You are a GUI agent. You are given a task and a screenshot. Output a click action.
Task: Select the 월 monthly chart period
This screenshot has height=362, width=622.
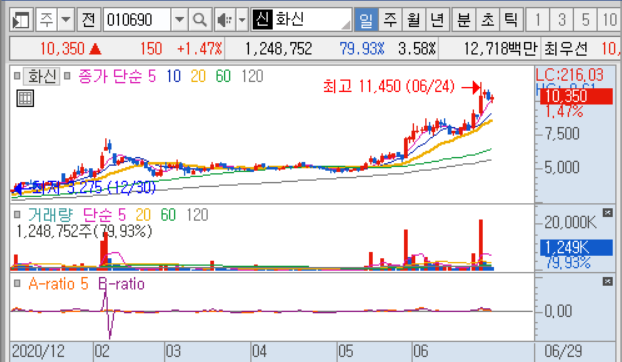[x=413, y=19]
